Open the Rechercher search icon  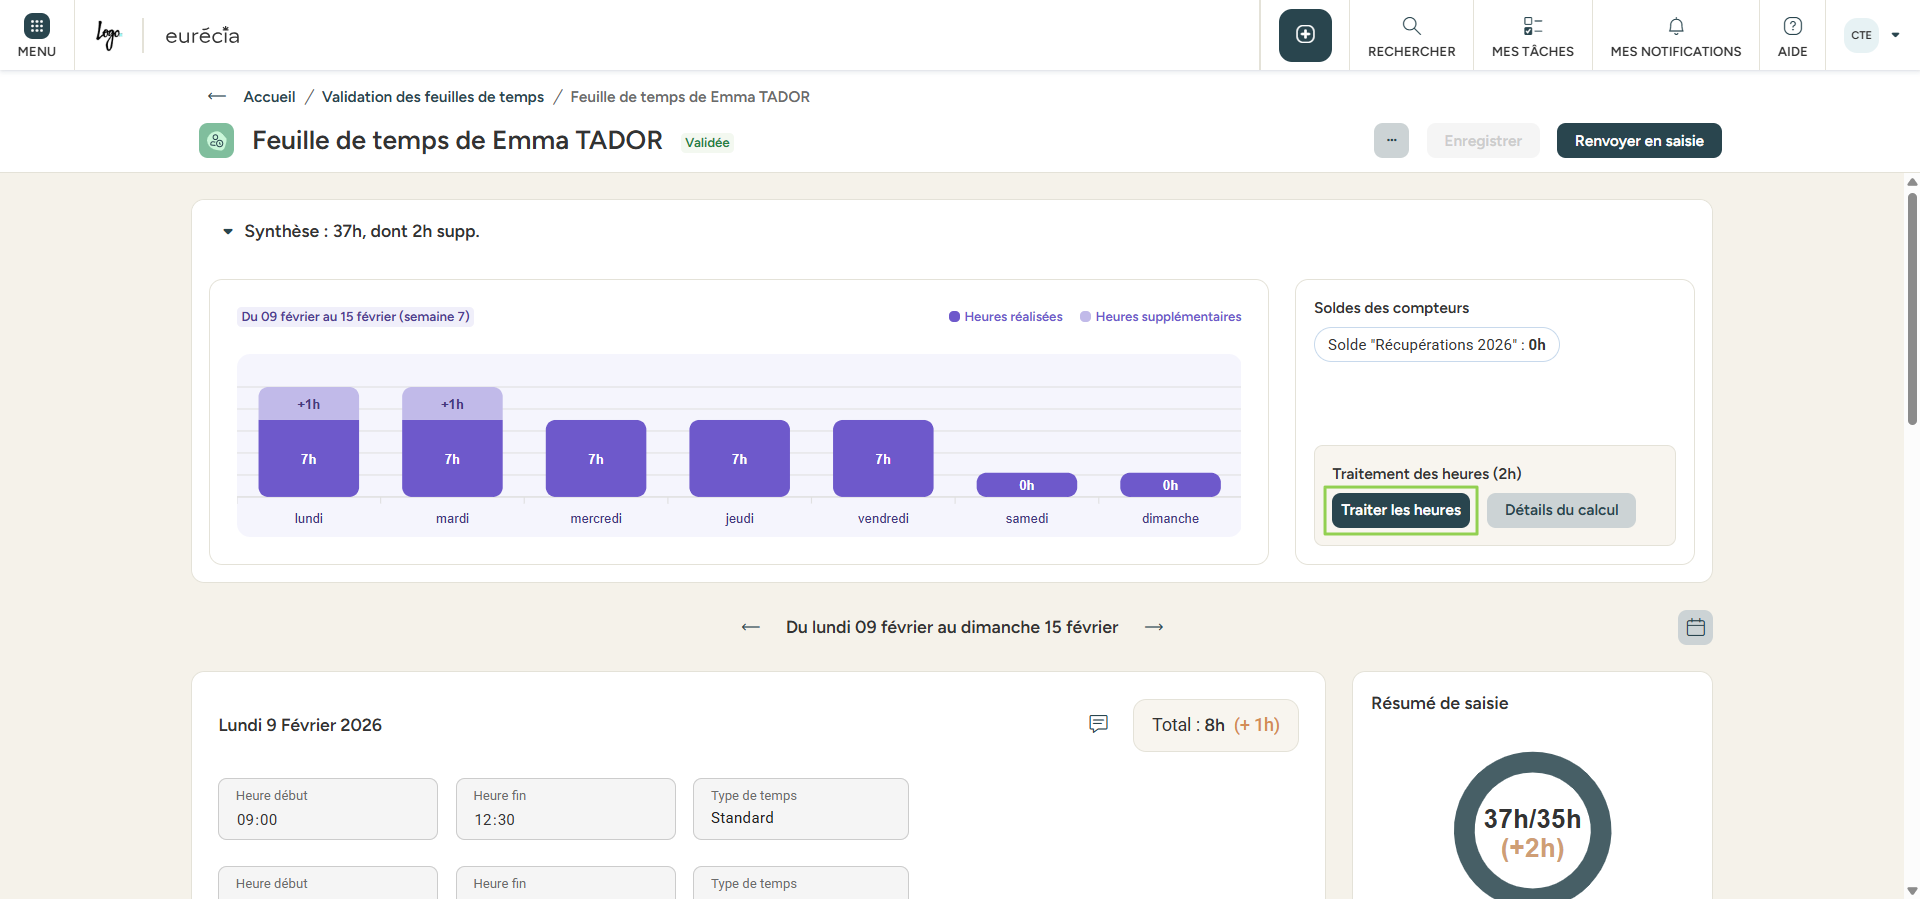pos(1411,35)
